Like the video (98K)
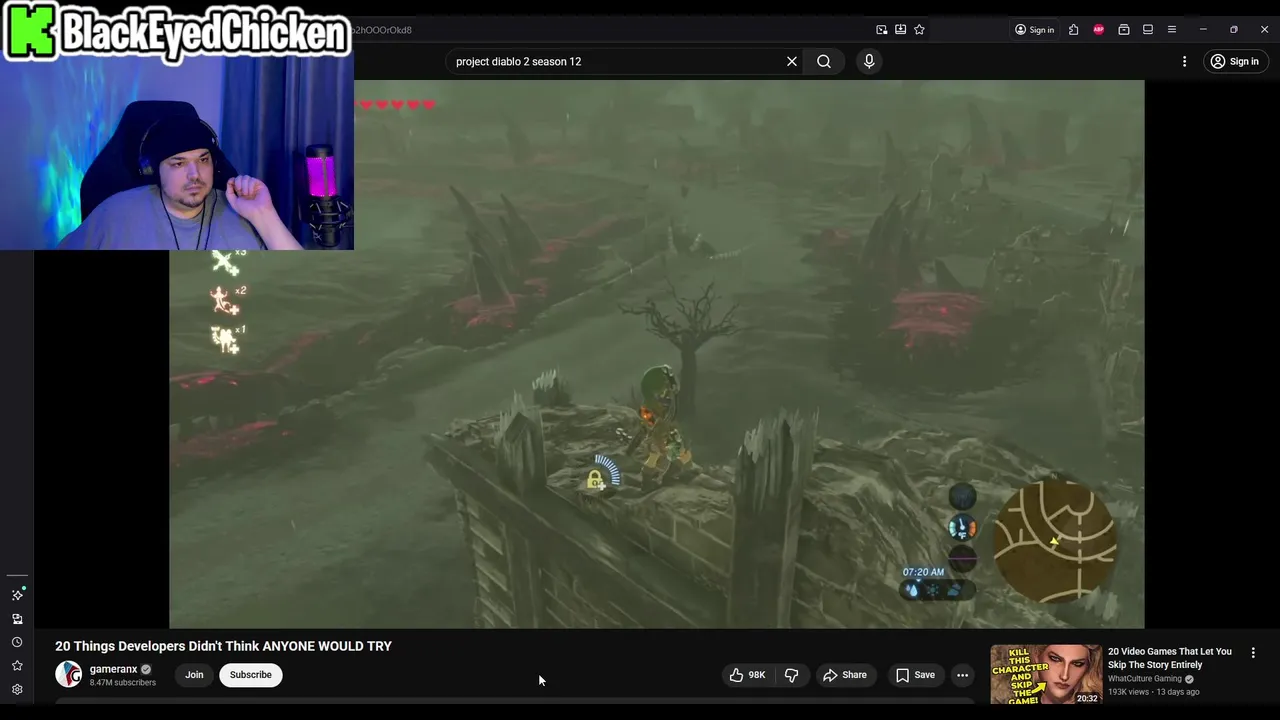Image resolution: width=1280 pixels, height=720 pixels. coord(747,675)
